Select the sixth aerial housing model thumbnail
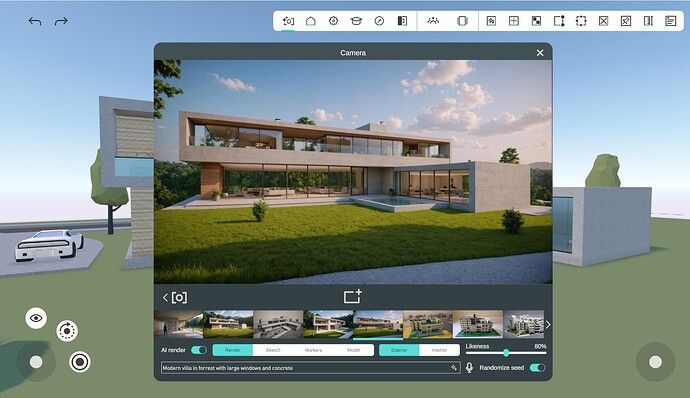 (428, 324)
